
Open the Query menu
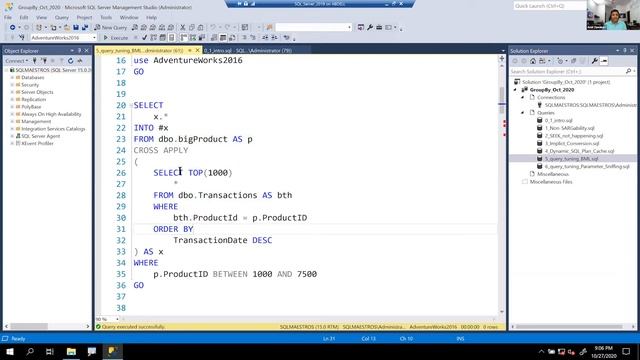(x=62, y=18)
